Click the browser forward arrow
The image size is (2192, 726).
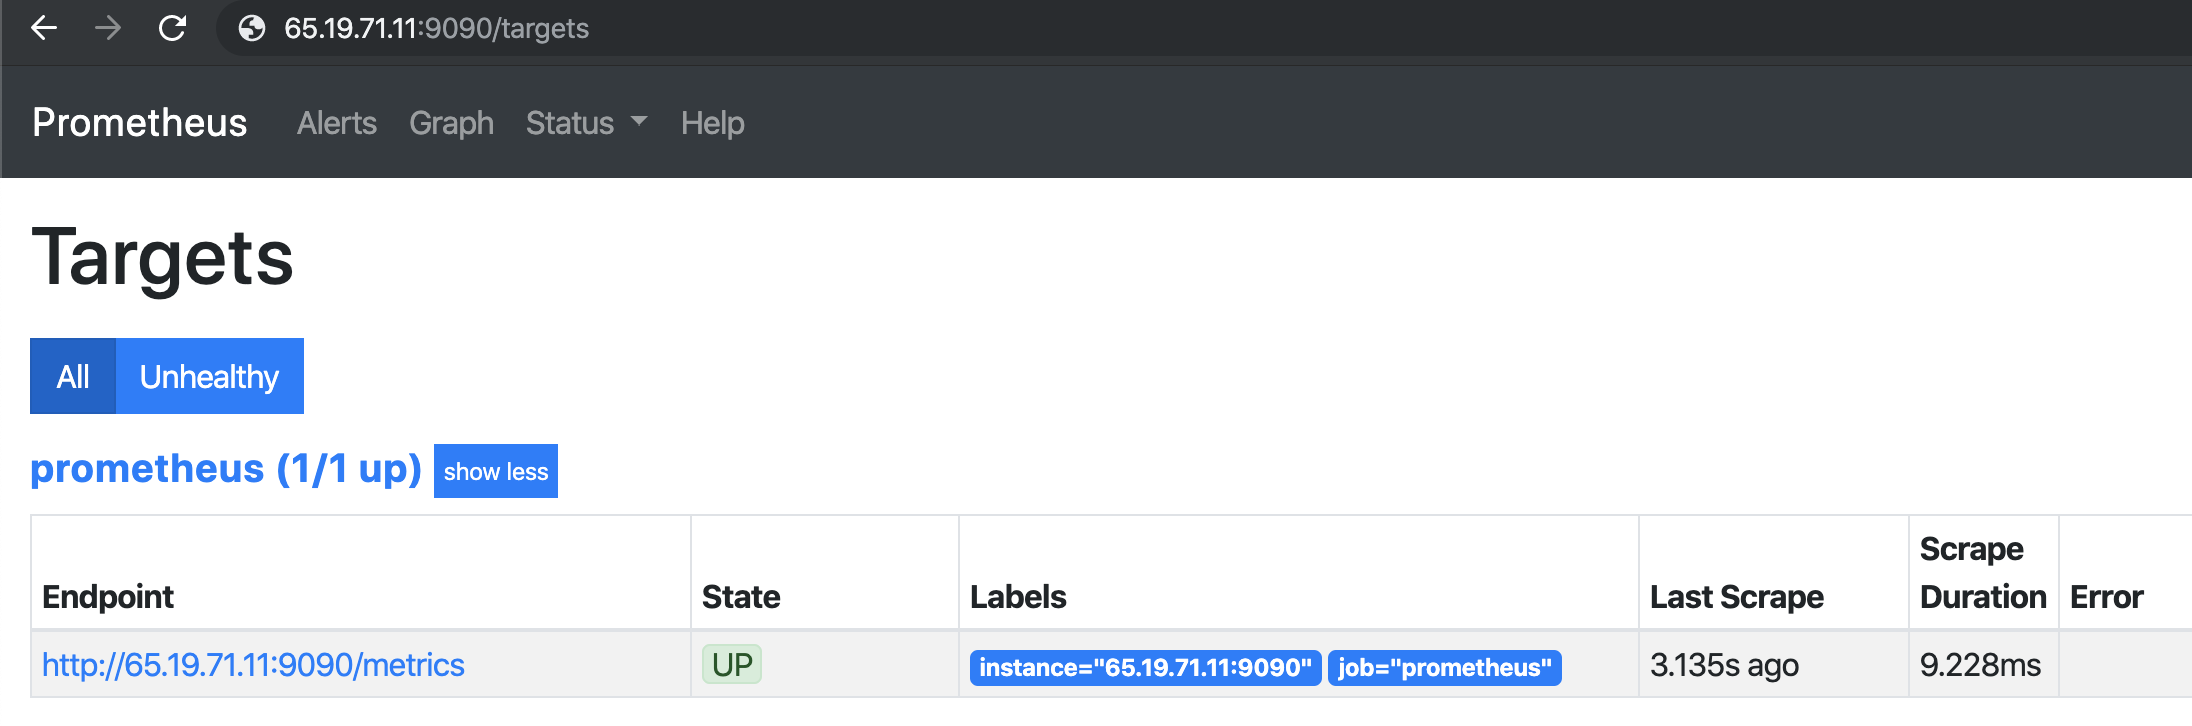click(108, 28)
